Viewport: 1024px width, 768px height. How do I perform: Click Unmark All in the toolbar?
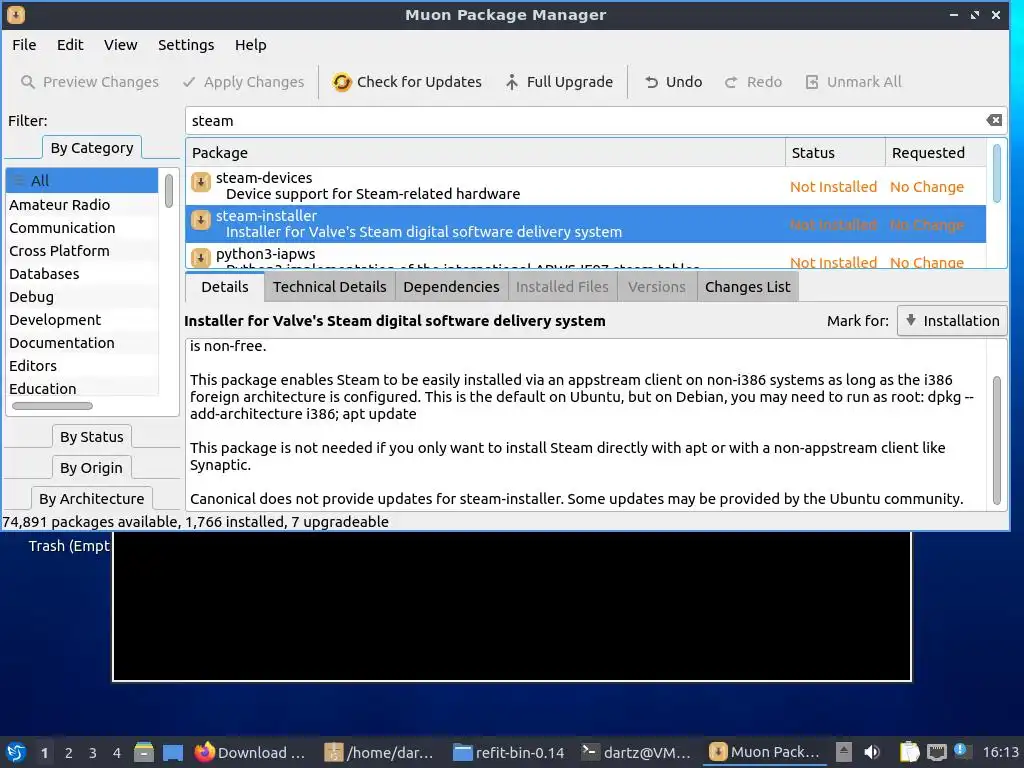[x=853, y=82]
